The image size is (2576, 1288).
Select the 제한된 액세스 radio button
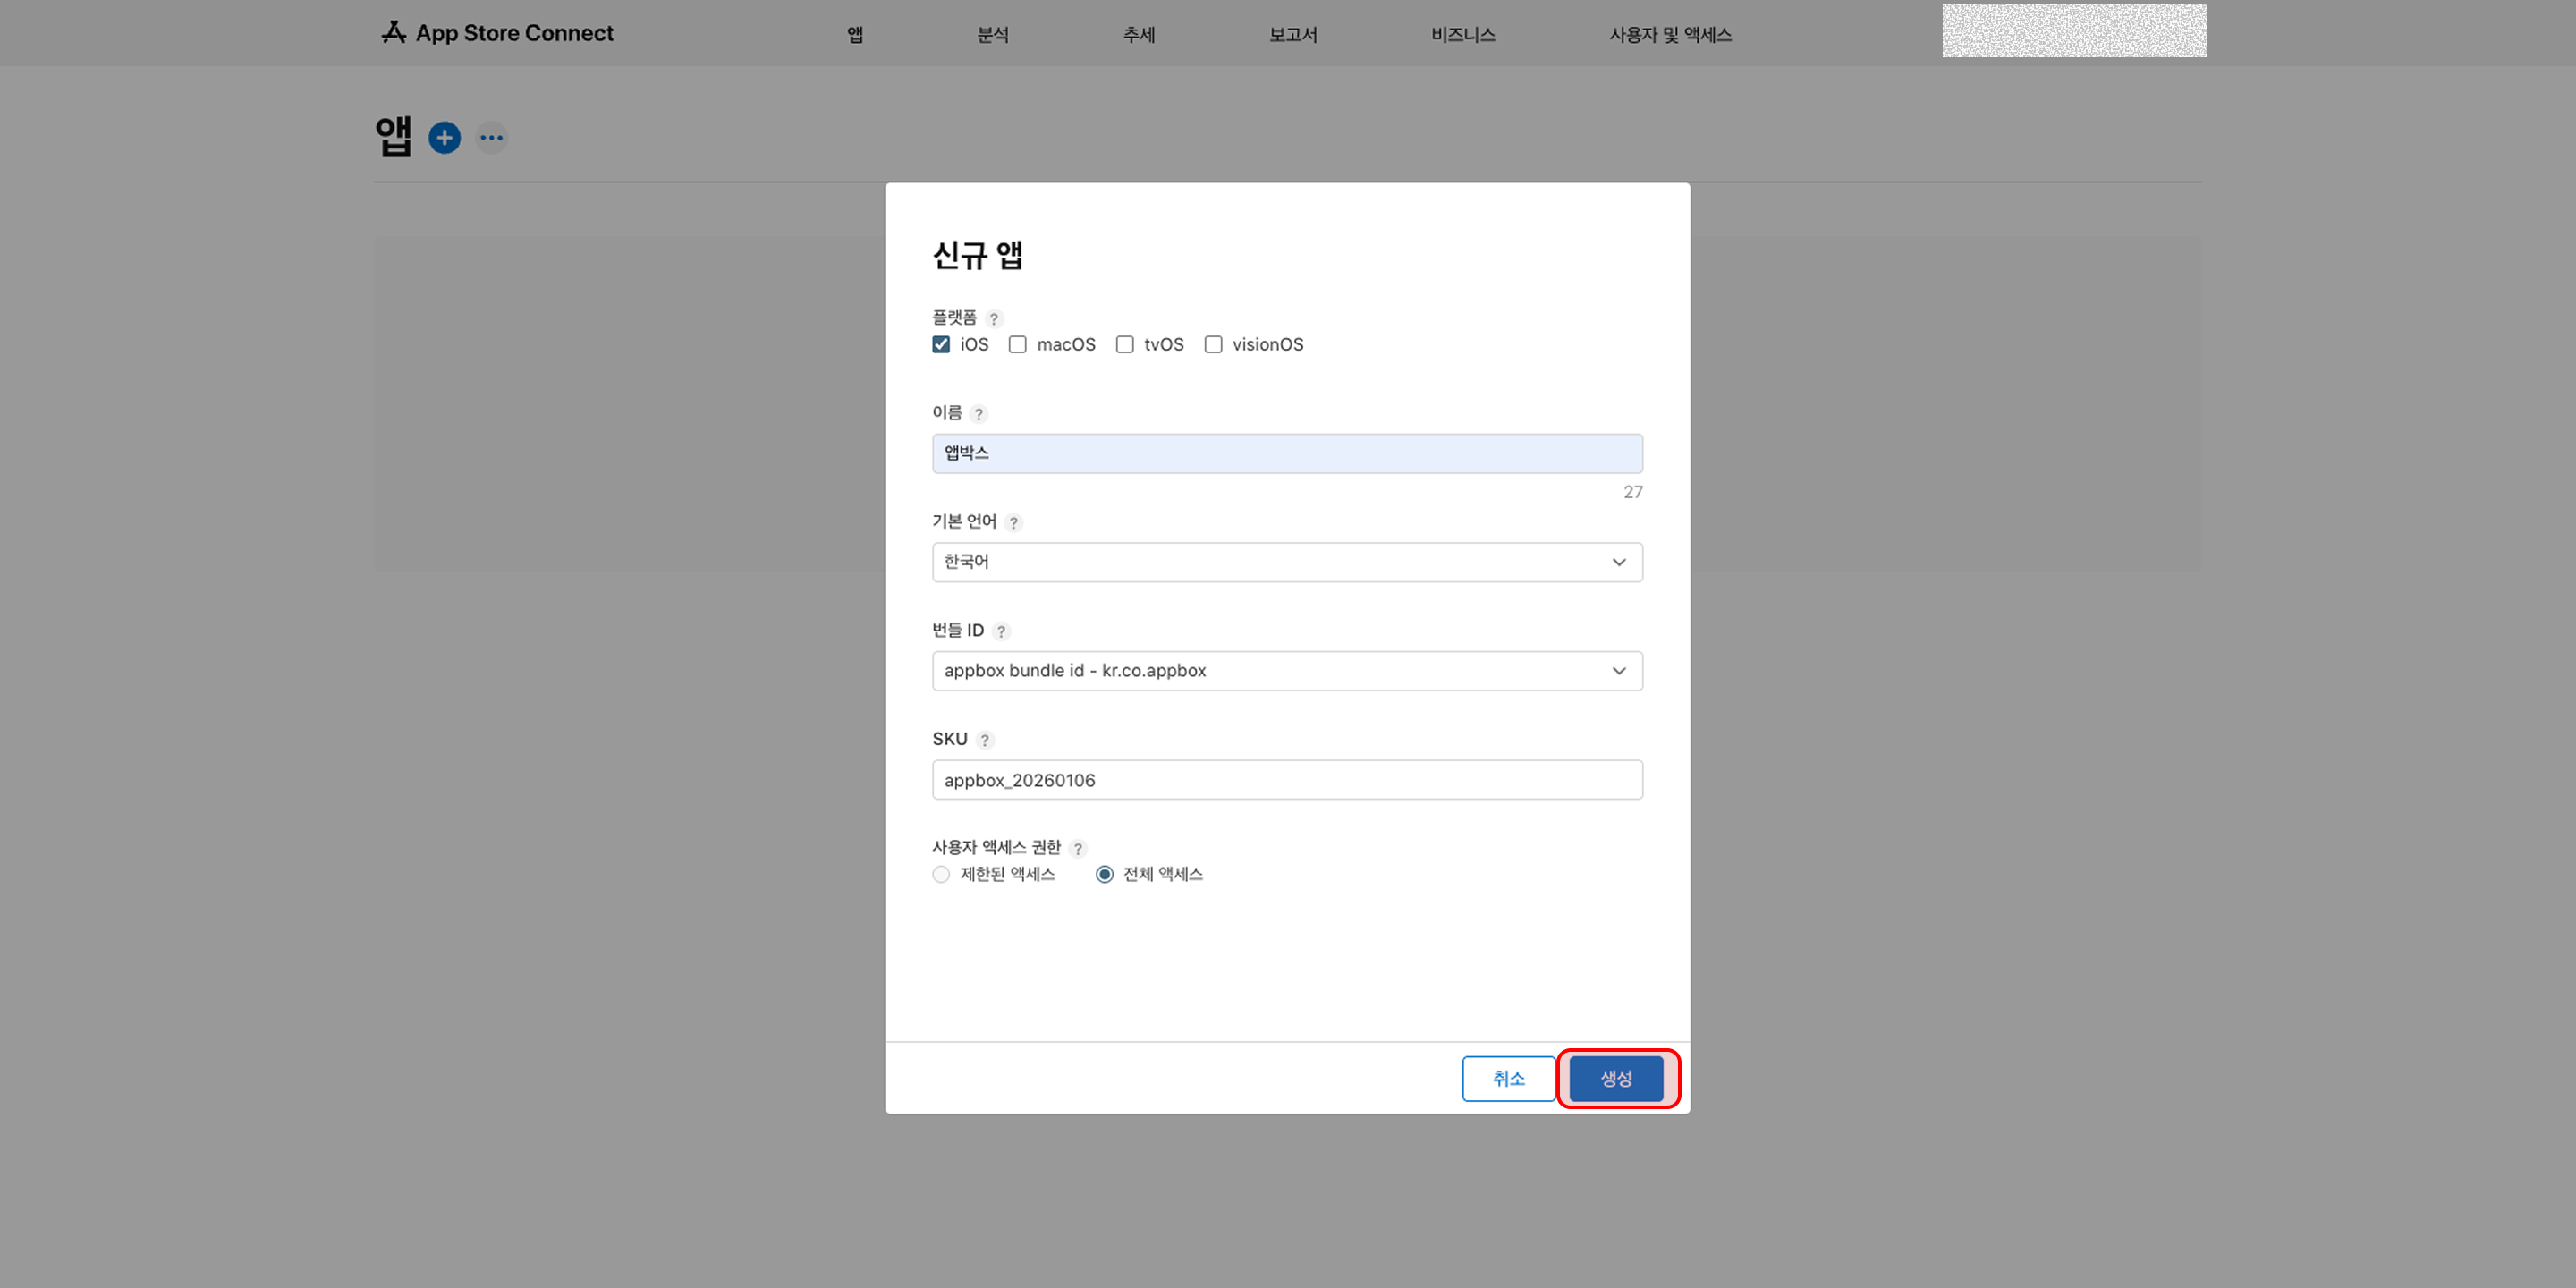[x=941, y=875]
